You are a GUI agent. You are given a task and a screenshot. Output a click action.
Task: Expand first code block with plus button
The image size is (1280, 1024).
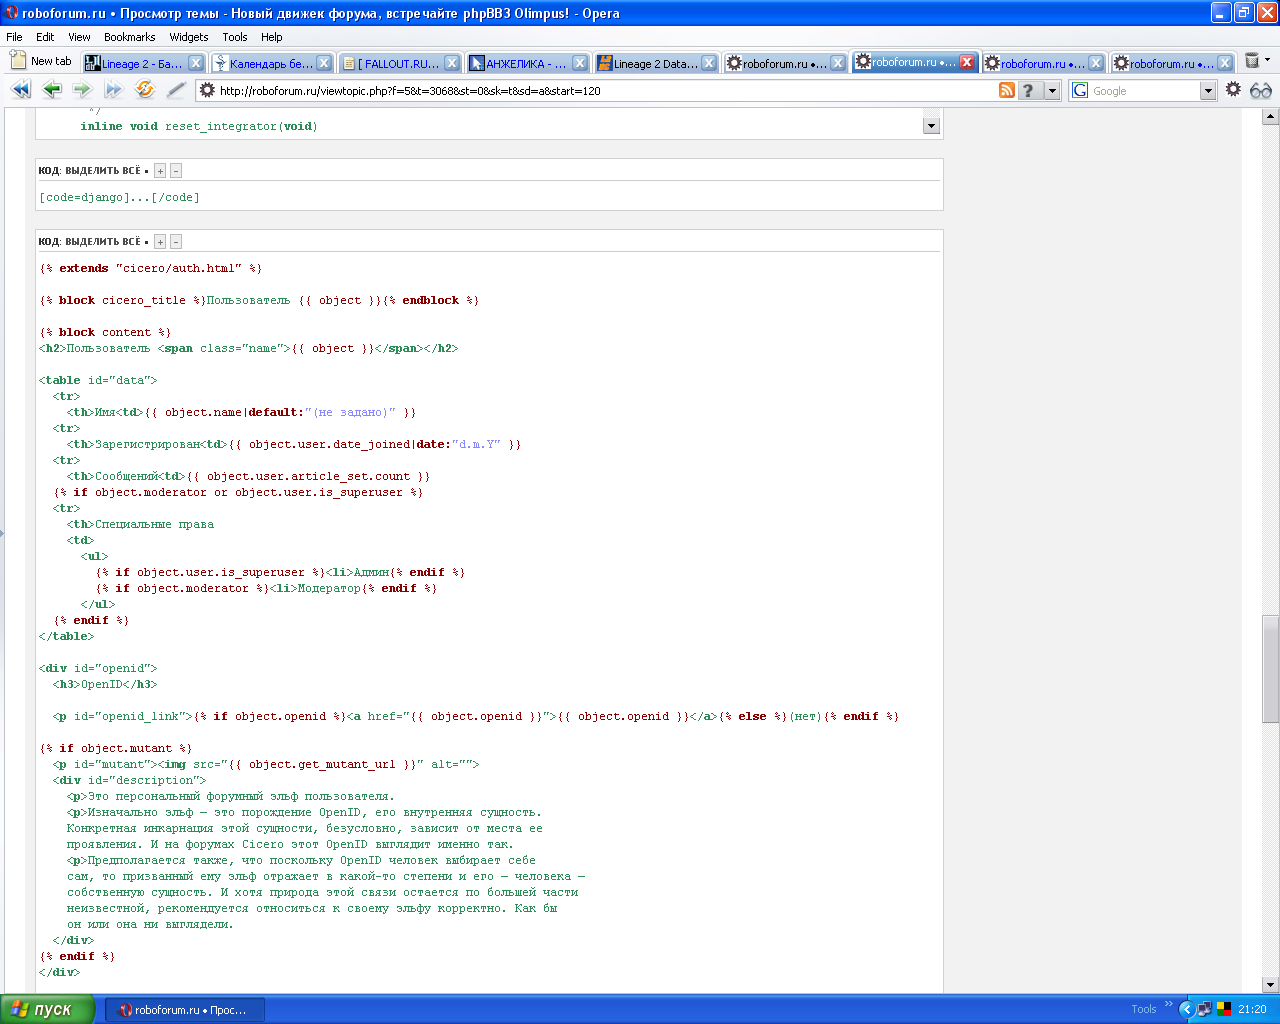[x=160, y=171]
